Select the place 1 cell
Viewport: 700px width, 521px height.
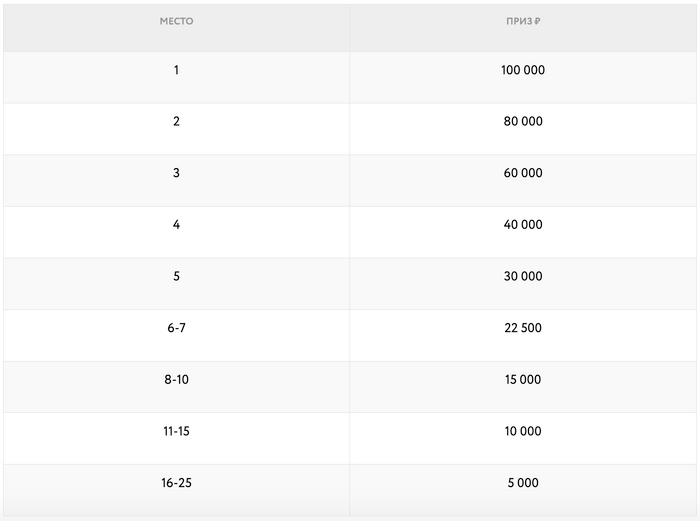point(176,70)
